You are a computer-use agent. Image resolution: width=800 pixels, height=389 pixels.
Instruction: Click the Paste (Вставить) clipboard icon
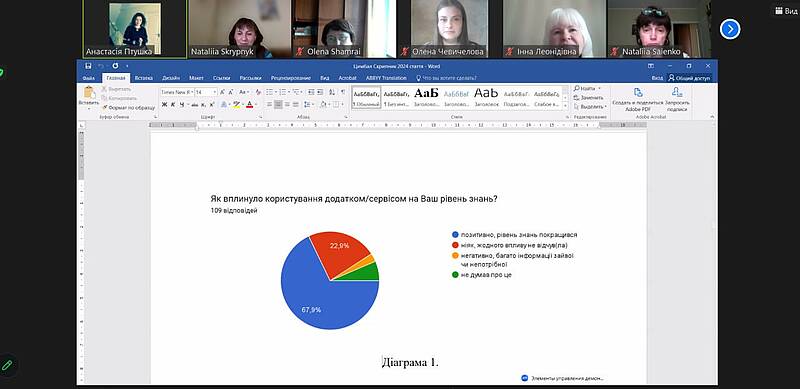89,93
